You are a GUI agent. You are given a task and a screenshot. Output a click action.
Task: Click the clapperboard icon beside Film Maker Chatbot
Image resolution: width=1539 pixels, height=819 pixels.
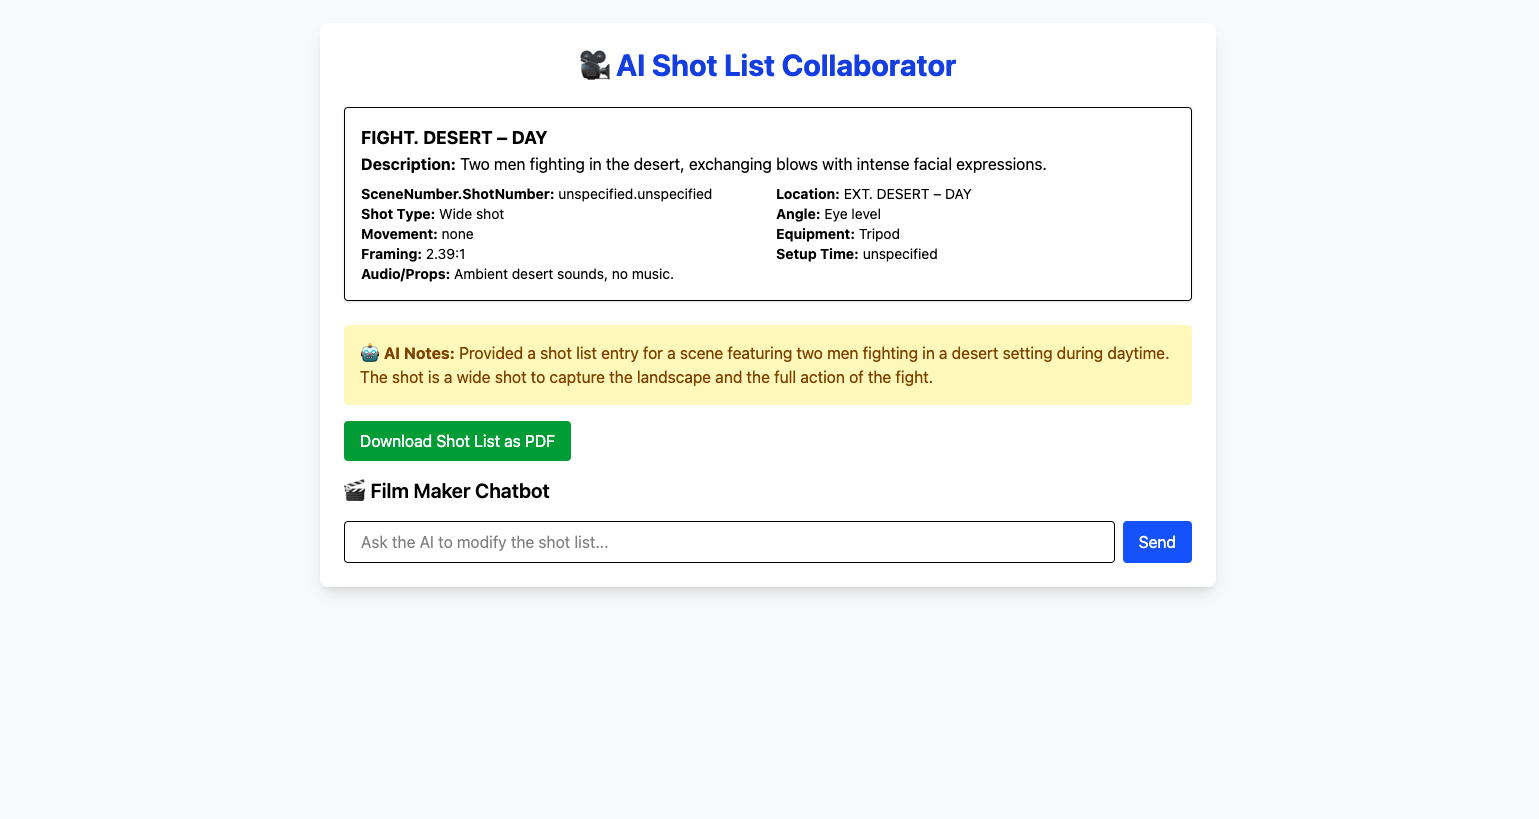pyautogui.click(x=355, y=491)
